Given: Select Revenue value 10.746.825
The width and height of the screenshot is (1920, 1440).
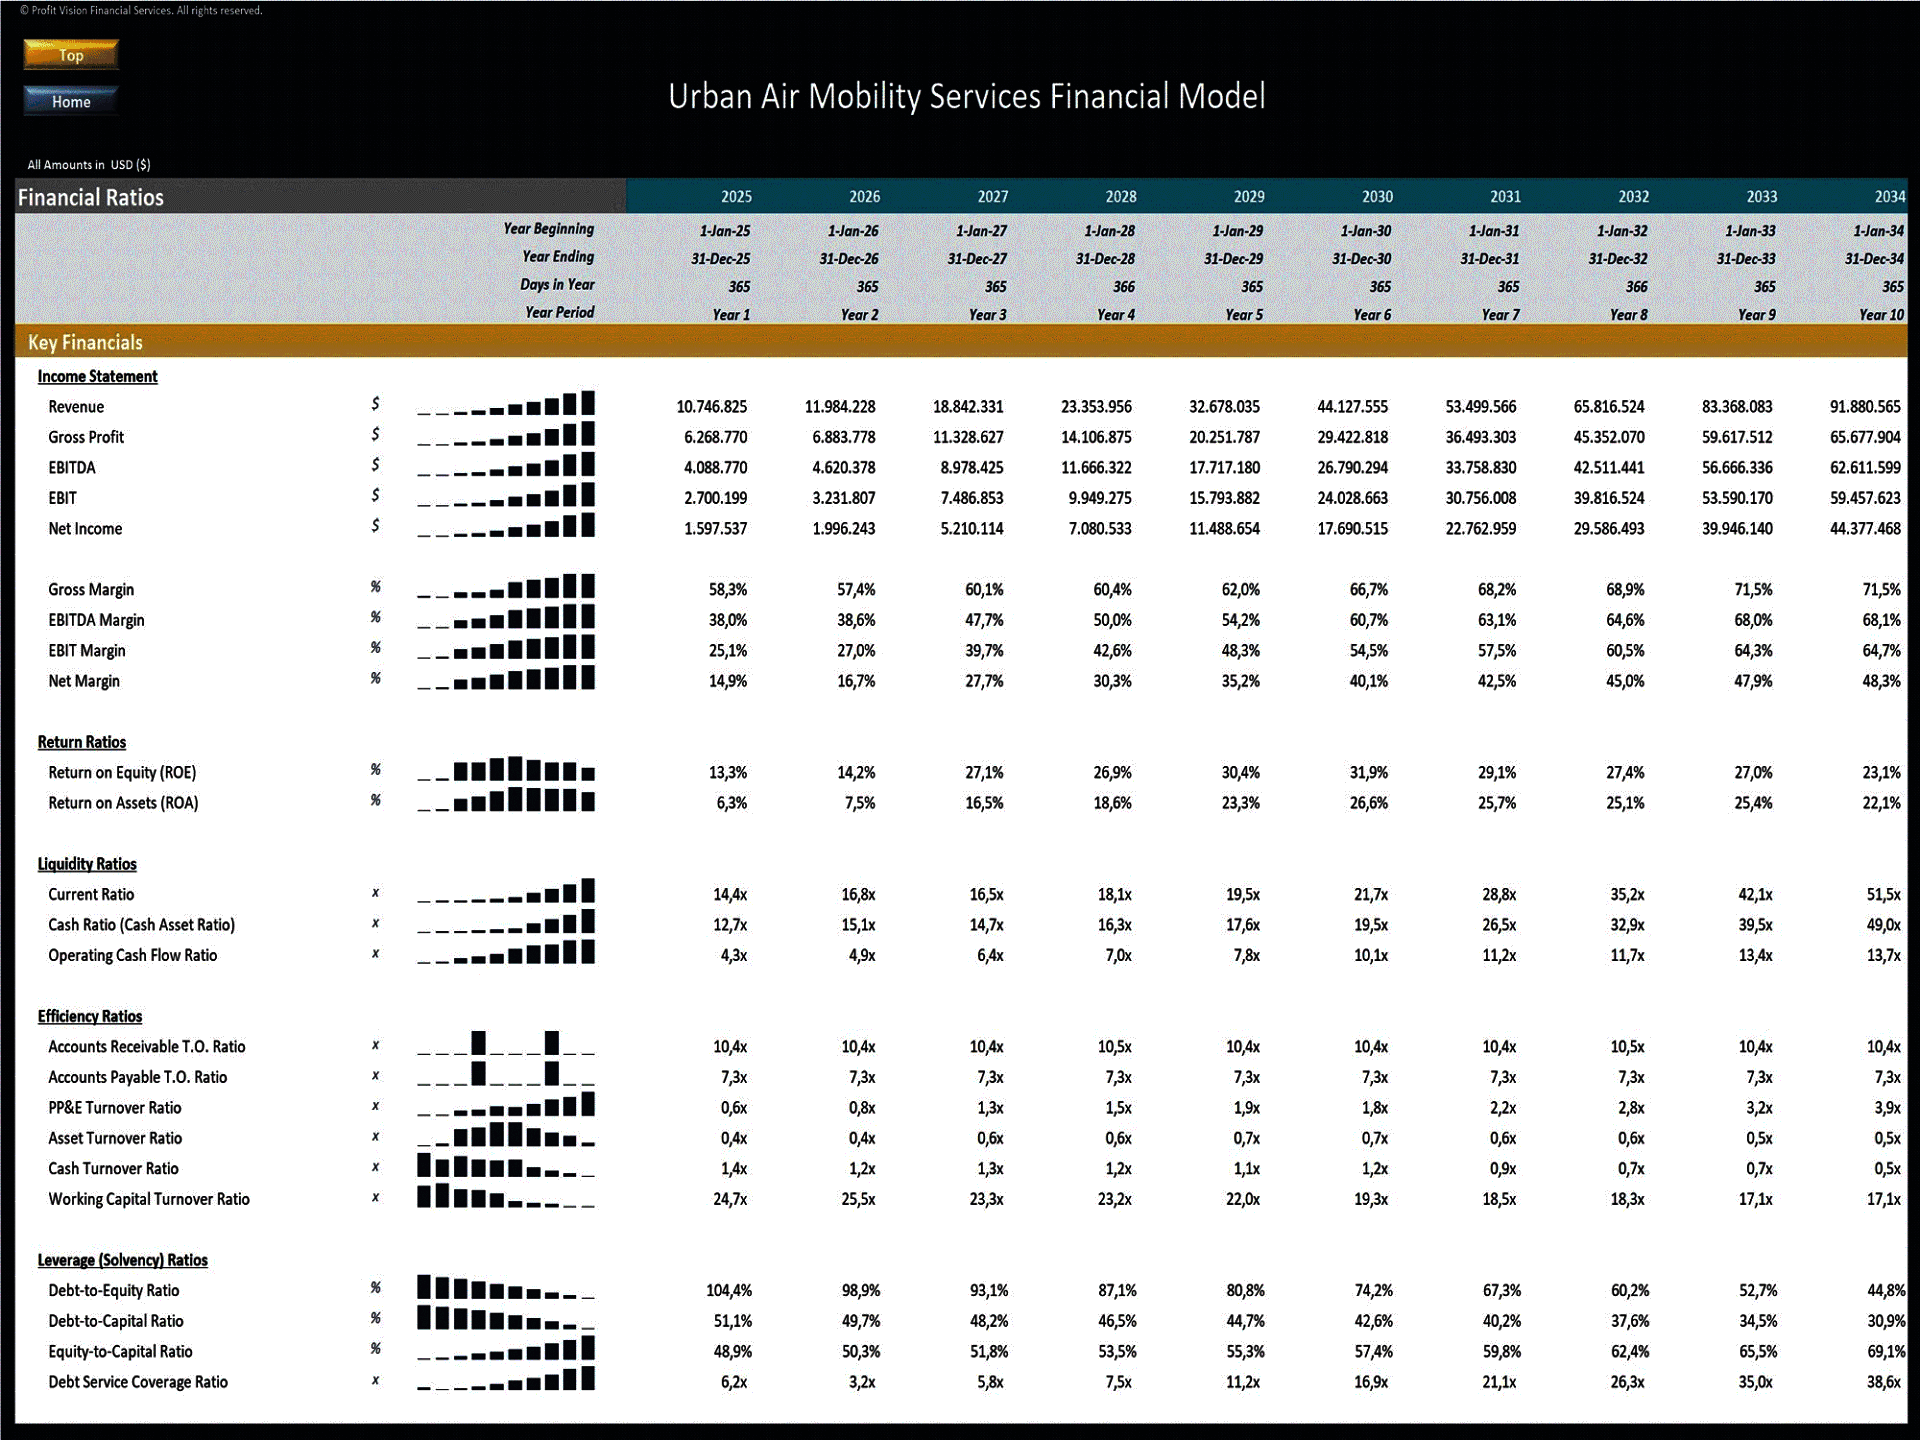Looking at the screenshot, I should [711, 407].
